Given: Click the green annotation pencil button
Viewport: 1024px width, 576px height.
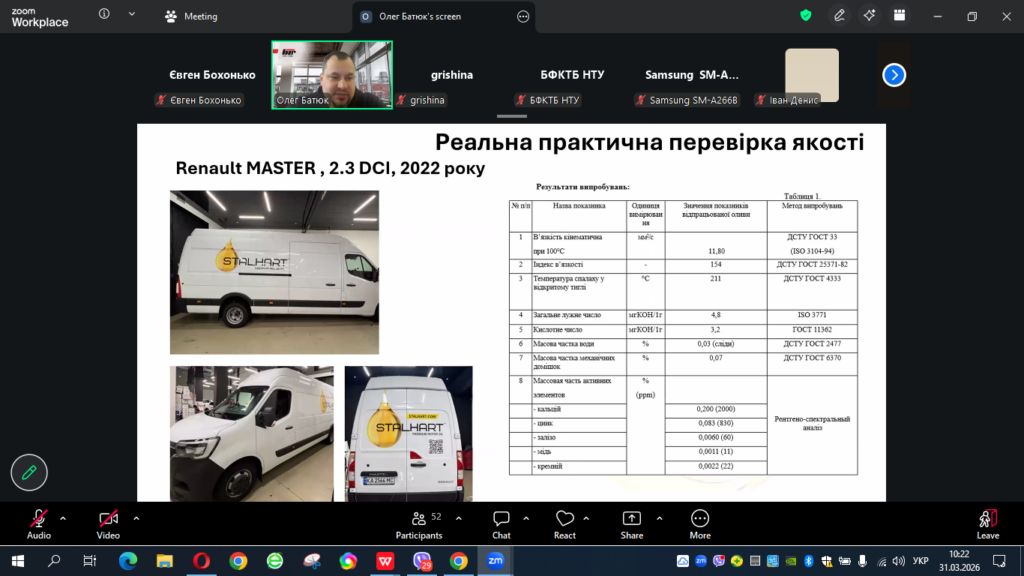Looking at the screenshot, I should coord(29,473).
